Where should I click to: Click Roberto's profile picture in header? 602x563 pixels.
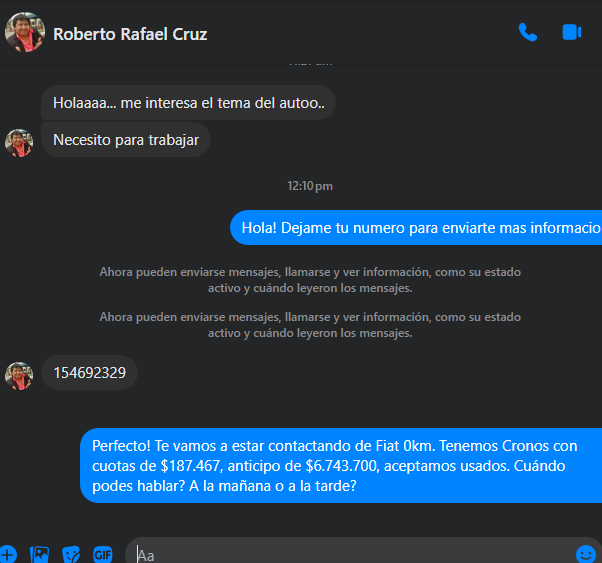pyautogui.click(x=24, y=33)
